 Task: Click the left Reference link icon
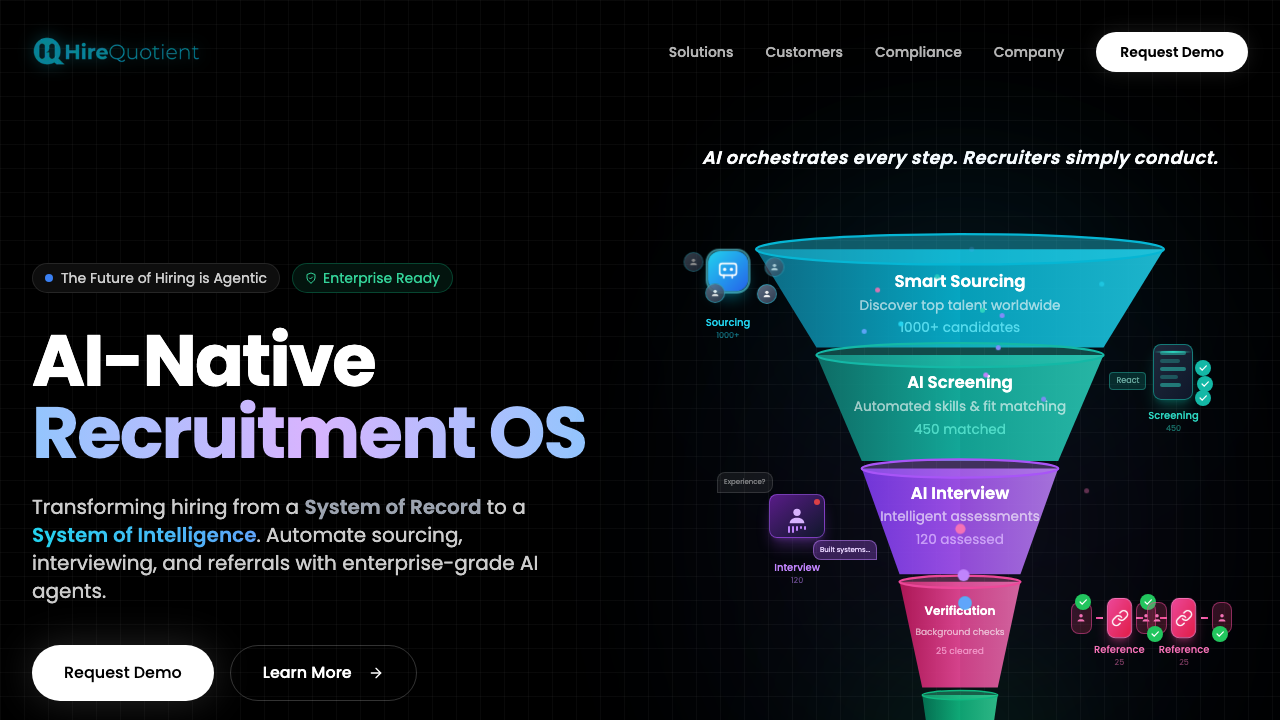[x=1119, y=618]
